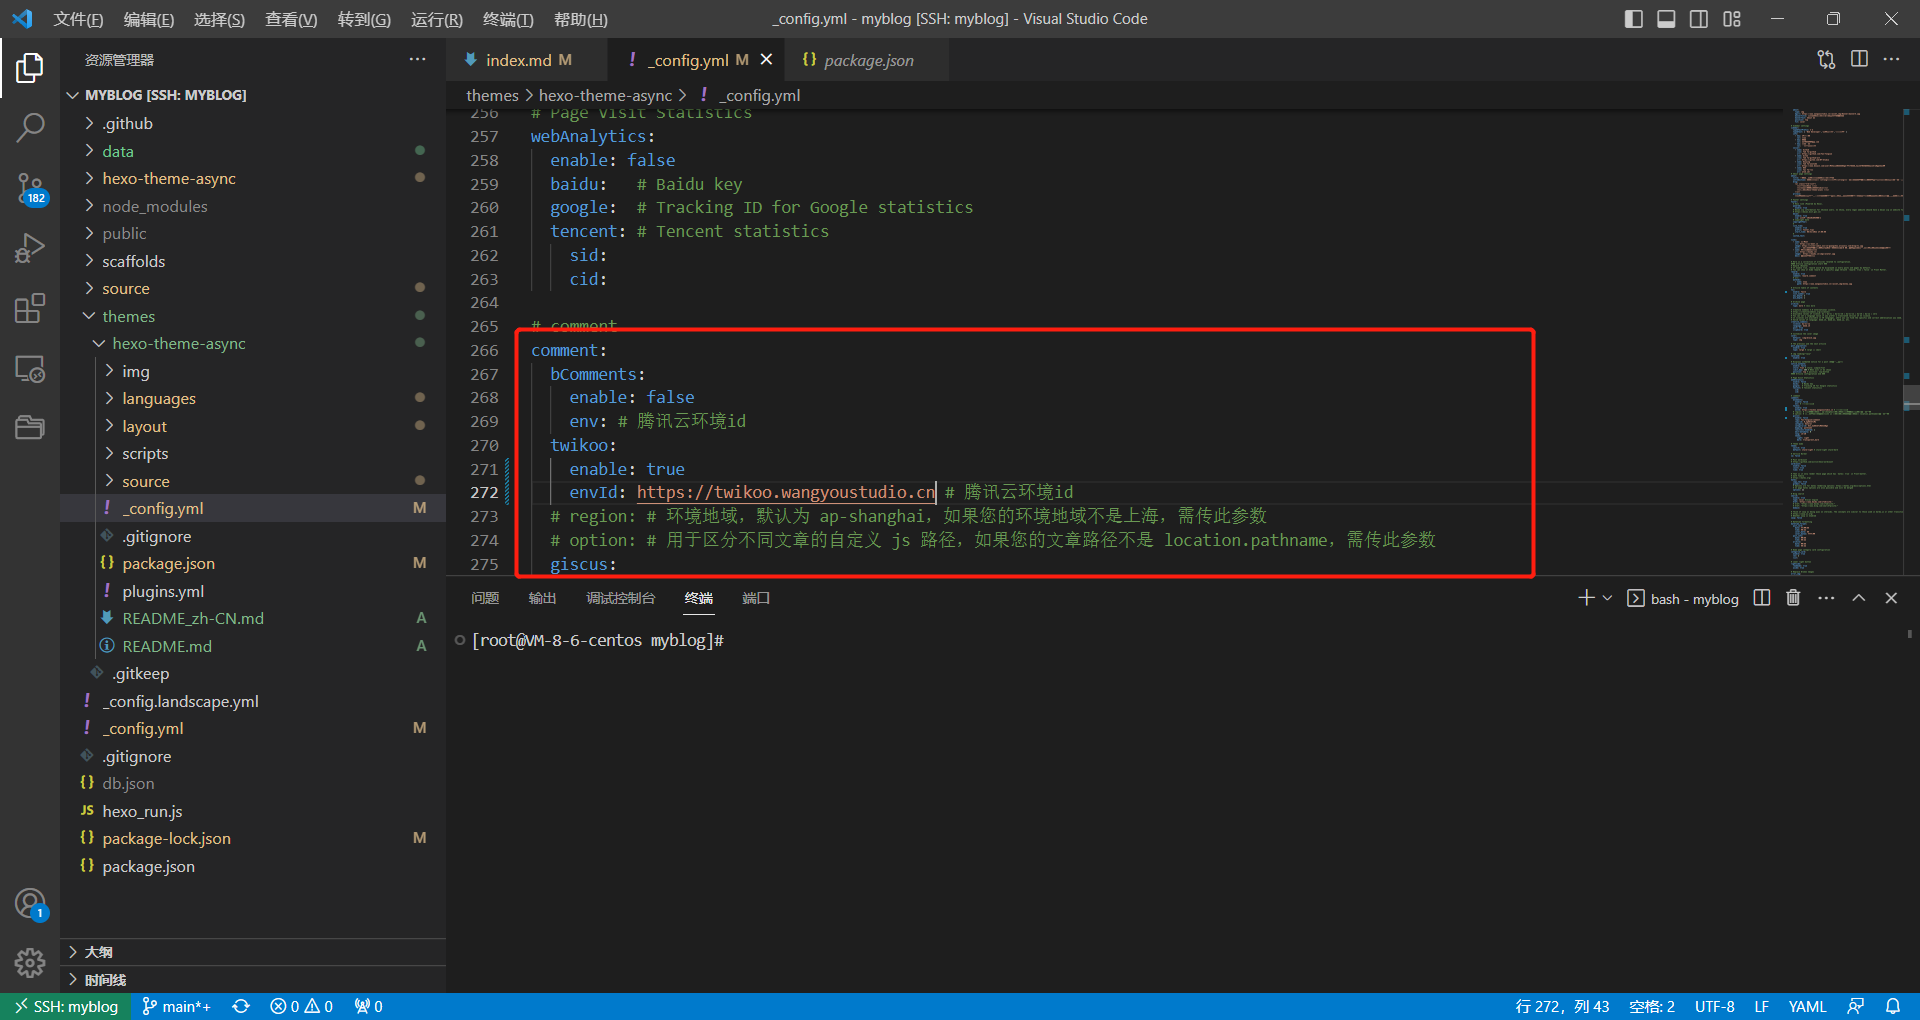Open the Manage gear settings menu
Viewport: 1920px width, 1020px height.
30,963
